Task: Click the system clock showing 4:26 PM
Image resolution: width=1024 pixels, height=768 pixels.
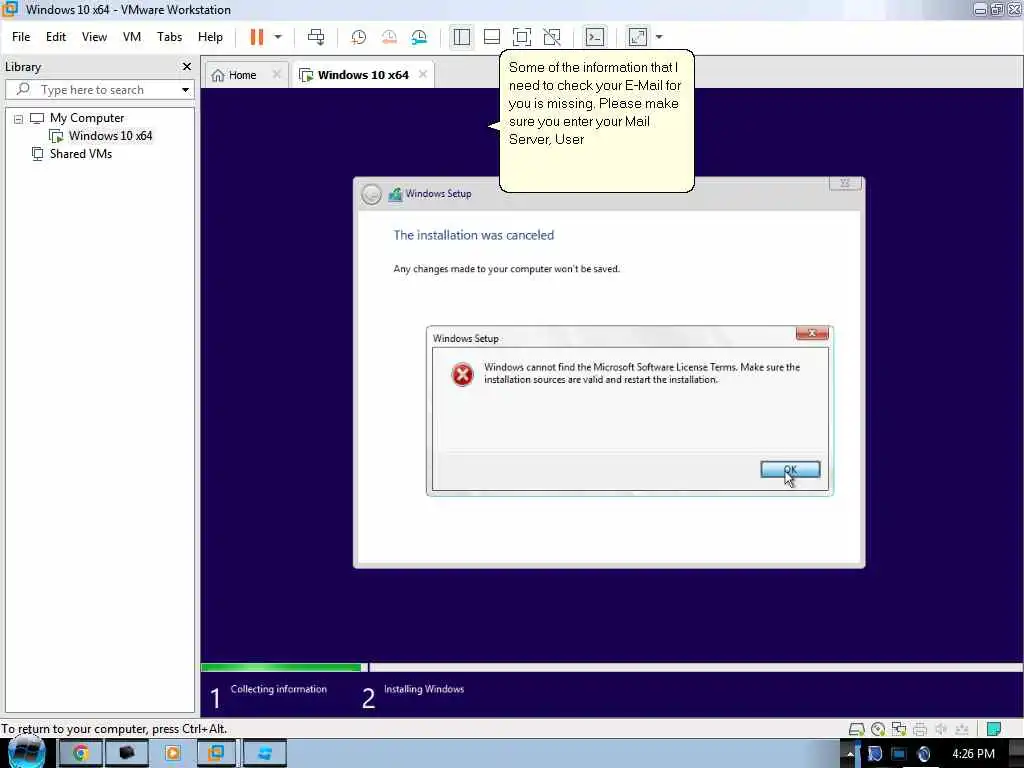Action: point(973,754)
